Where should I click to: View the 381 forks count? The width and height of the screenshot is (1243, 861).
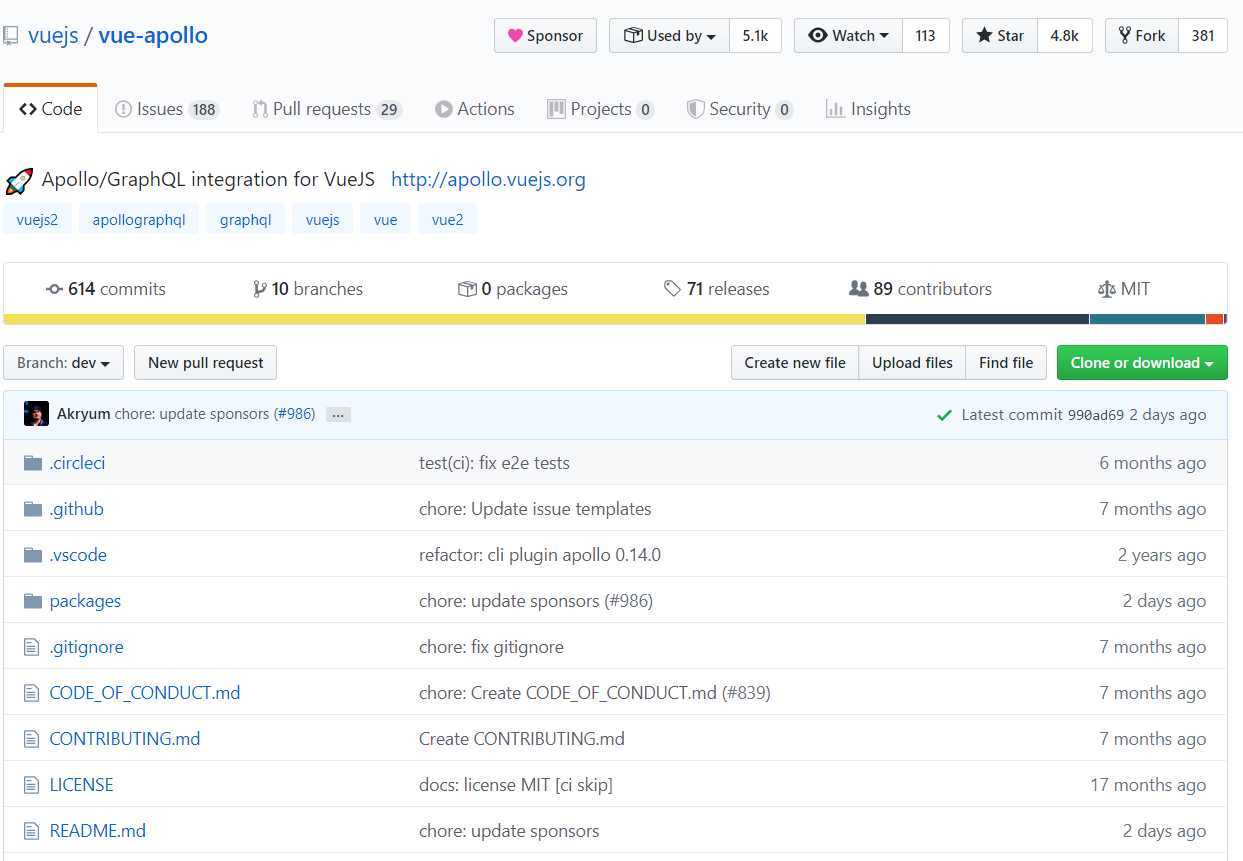pos(1203,36)
